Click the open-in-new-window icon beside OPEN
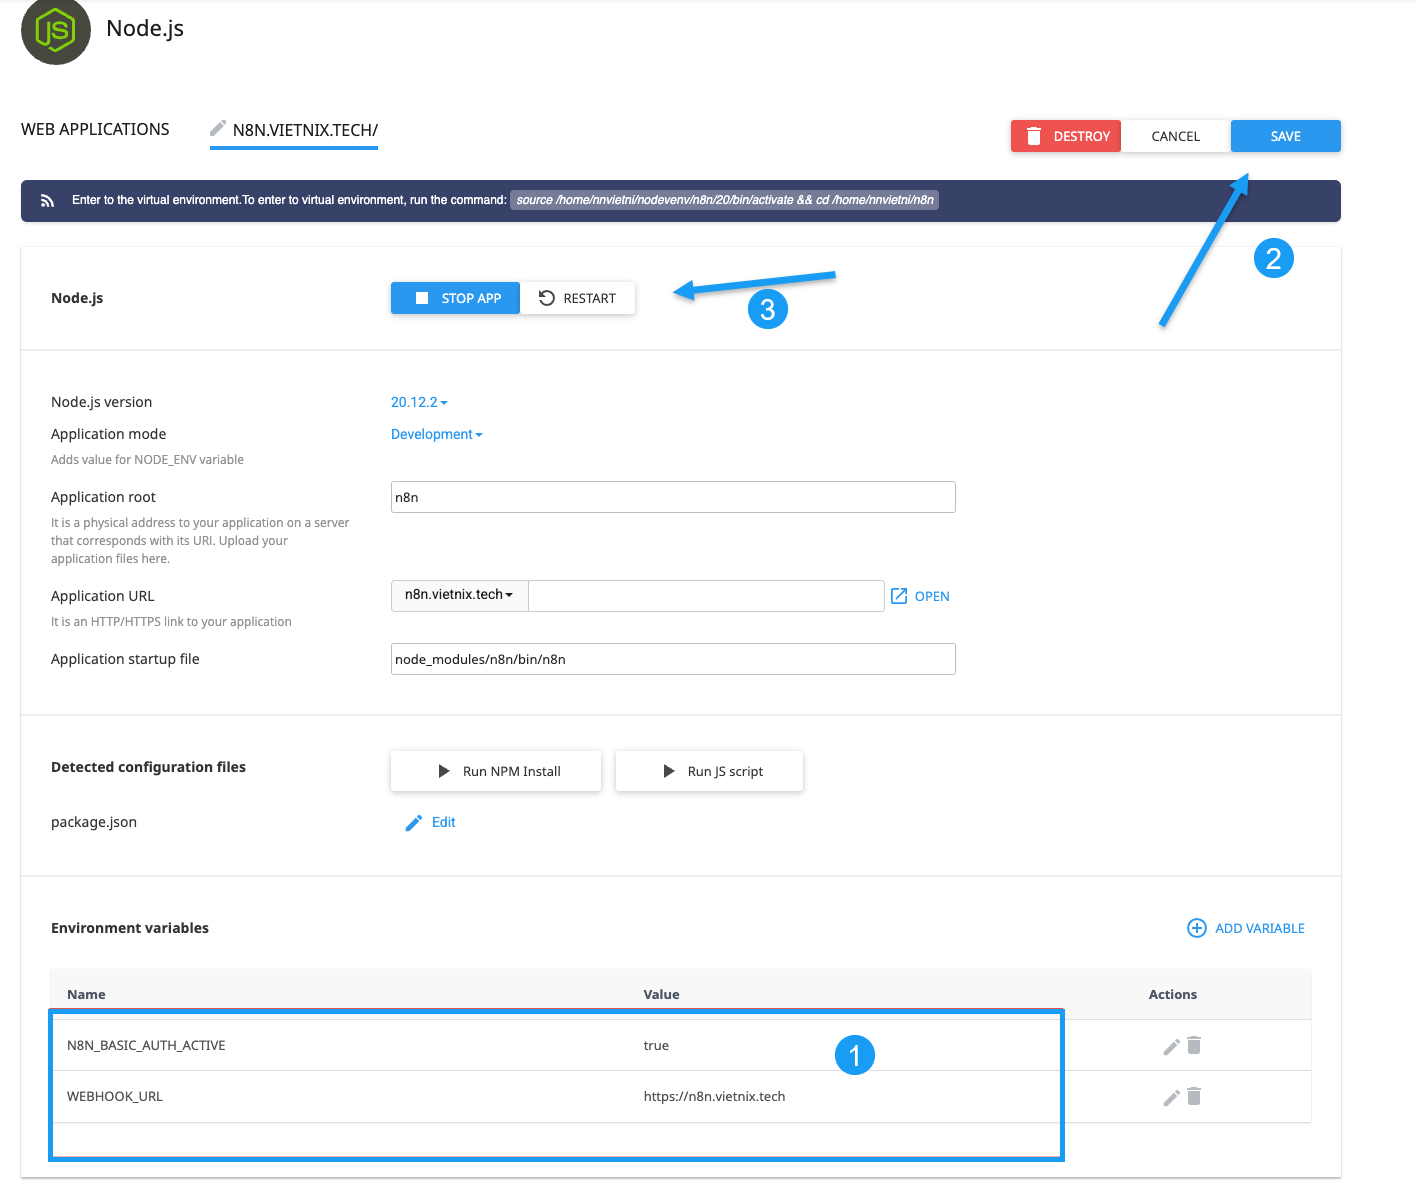The image size is (1418, 1201). tap(899, 596)
